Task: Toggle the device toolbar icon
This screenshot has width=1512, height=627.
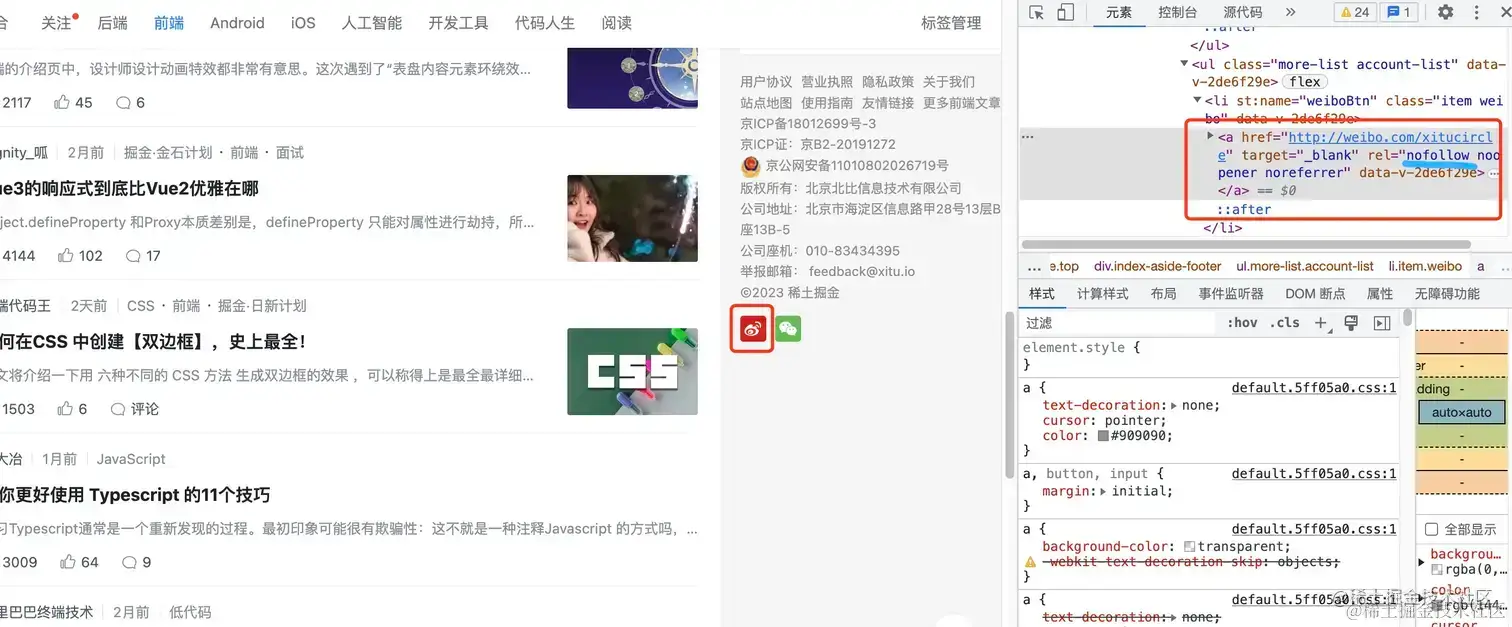Action: (1066, 12)
